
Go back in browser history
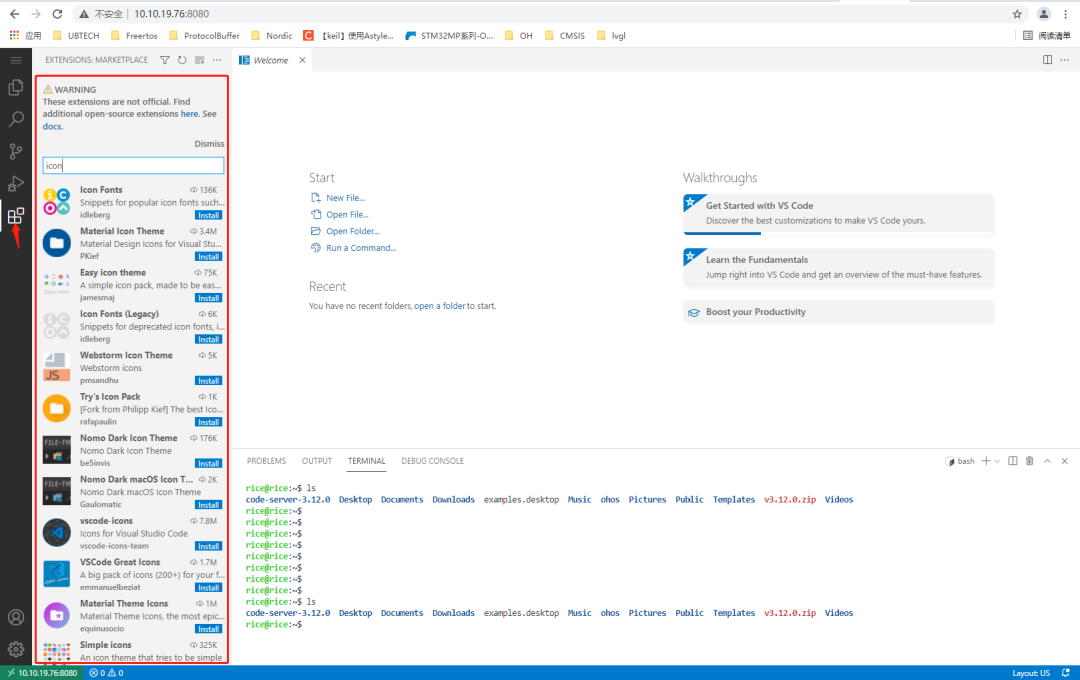click(x=14, y=14)
